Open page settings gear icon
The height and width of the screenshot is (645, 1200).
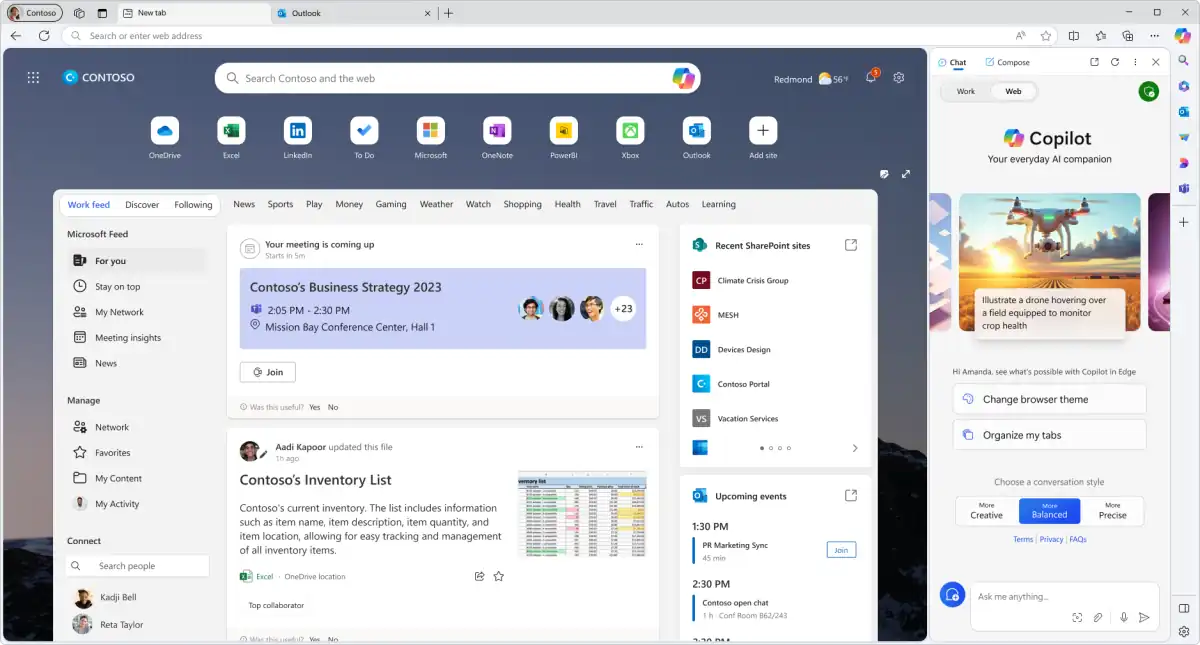tap(899, 77)
